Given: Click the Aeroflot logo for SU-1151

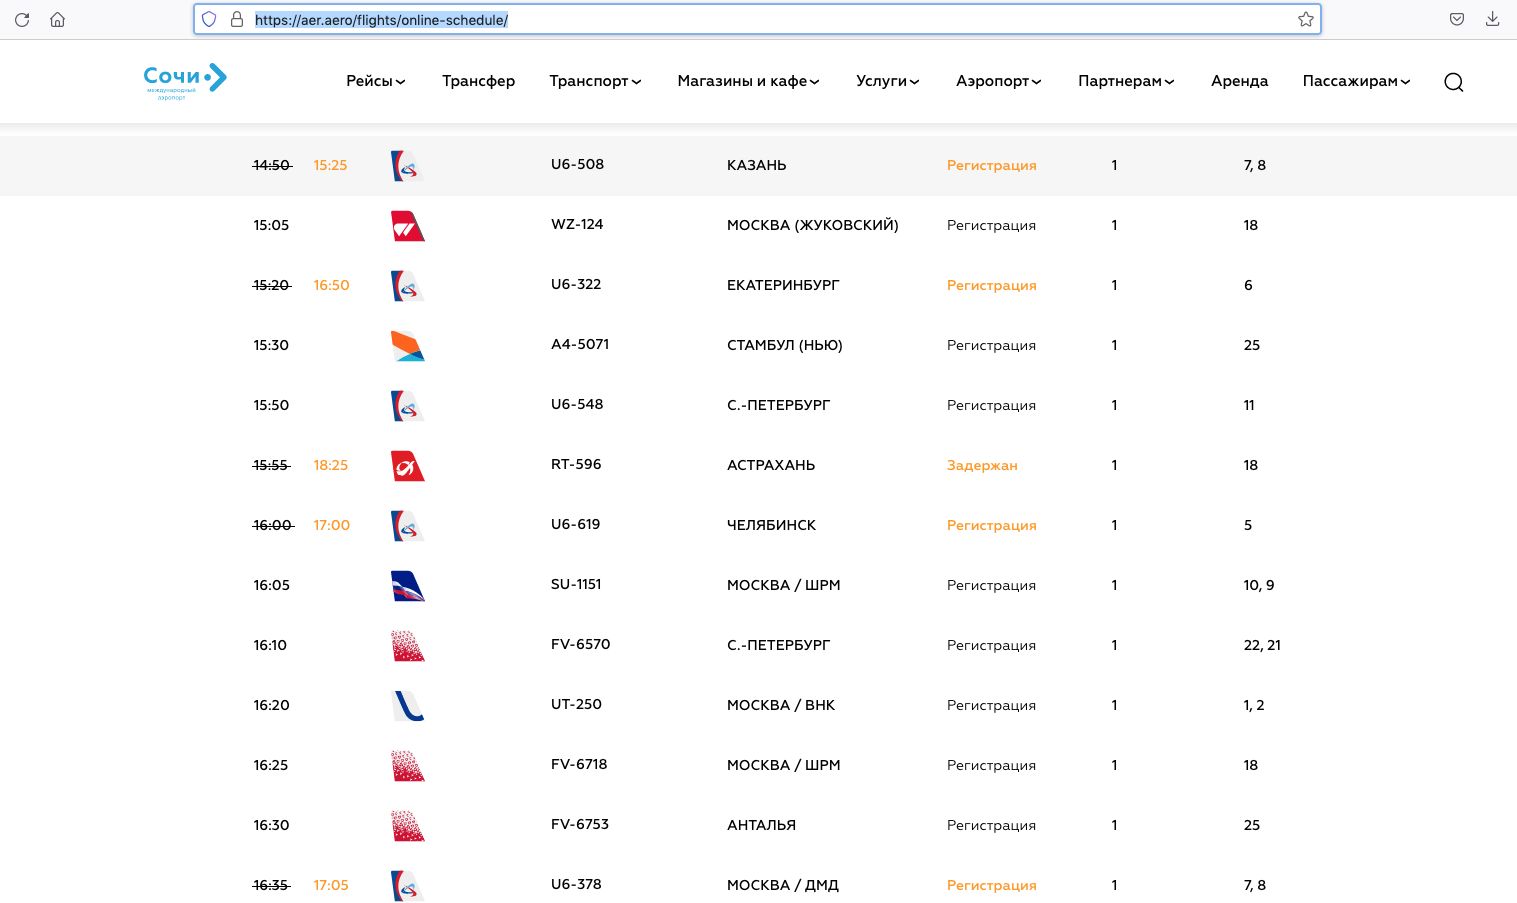Looking at the screenshot, I should pos(407,586).
